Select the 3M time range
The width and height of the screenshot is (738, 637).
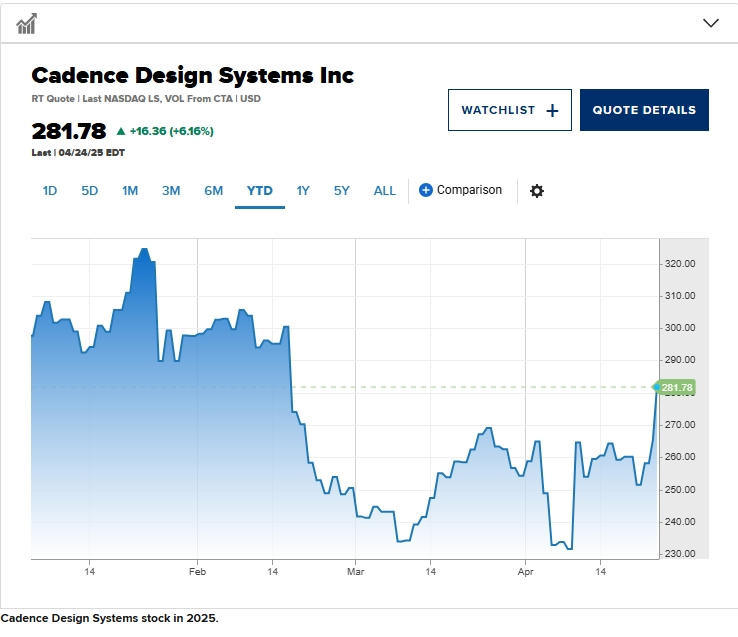coord(171,191)
